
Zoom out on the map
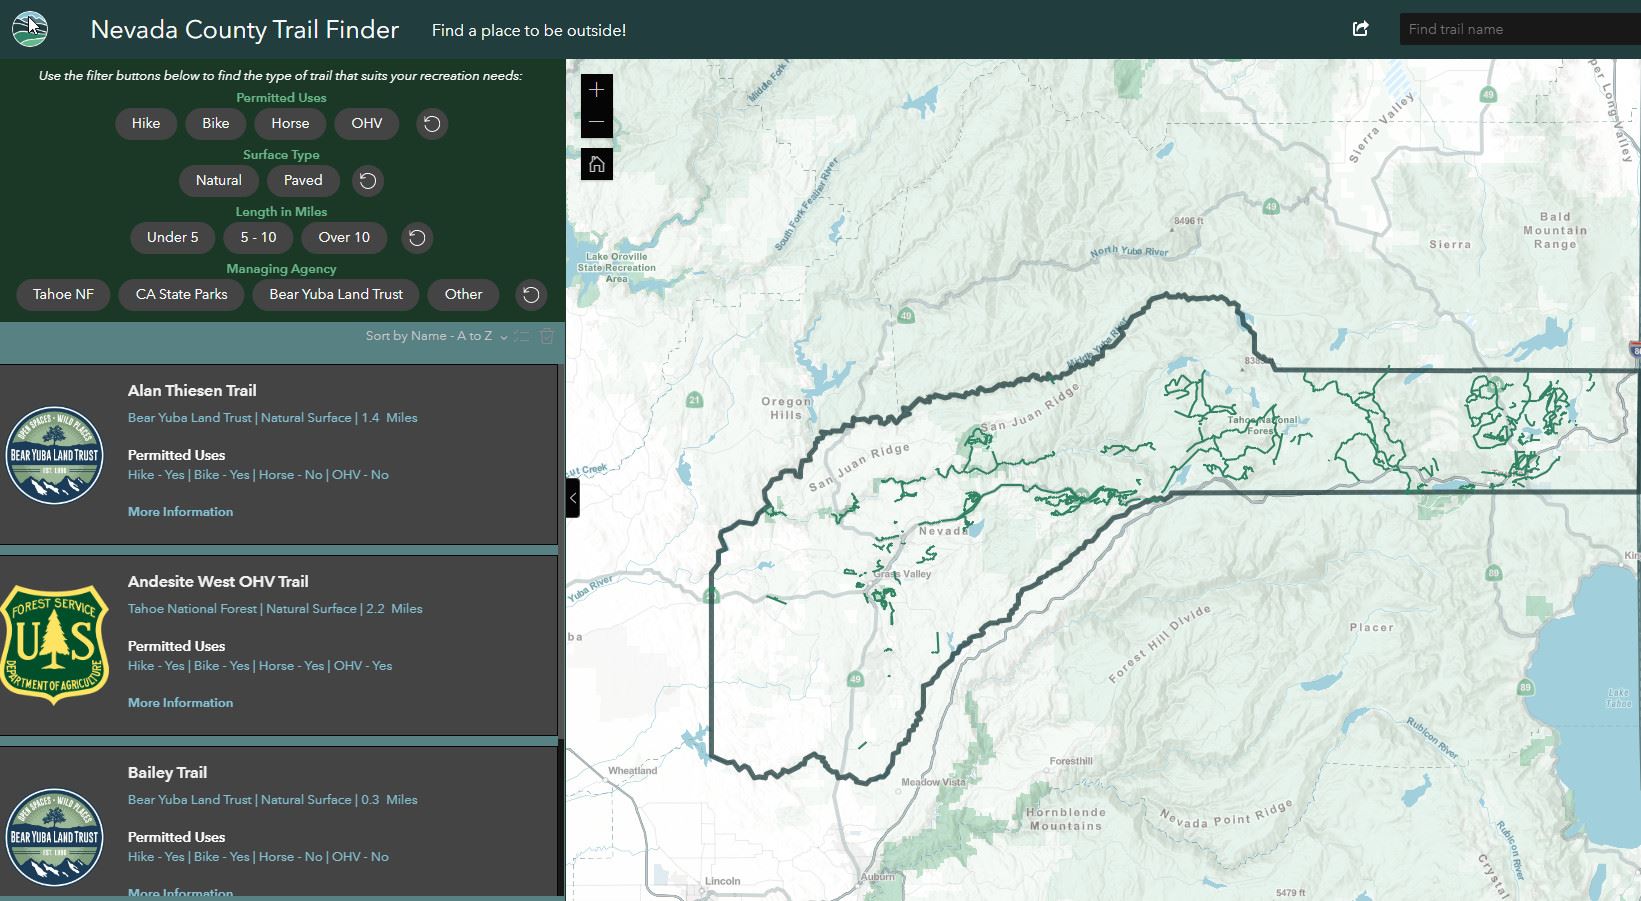pyautogui.click(x=596, y=121)
